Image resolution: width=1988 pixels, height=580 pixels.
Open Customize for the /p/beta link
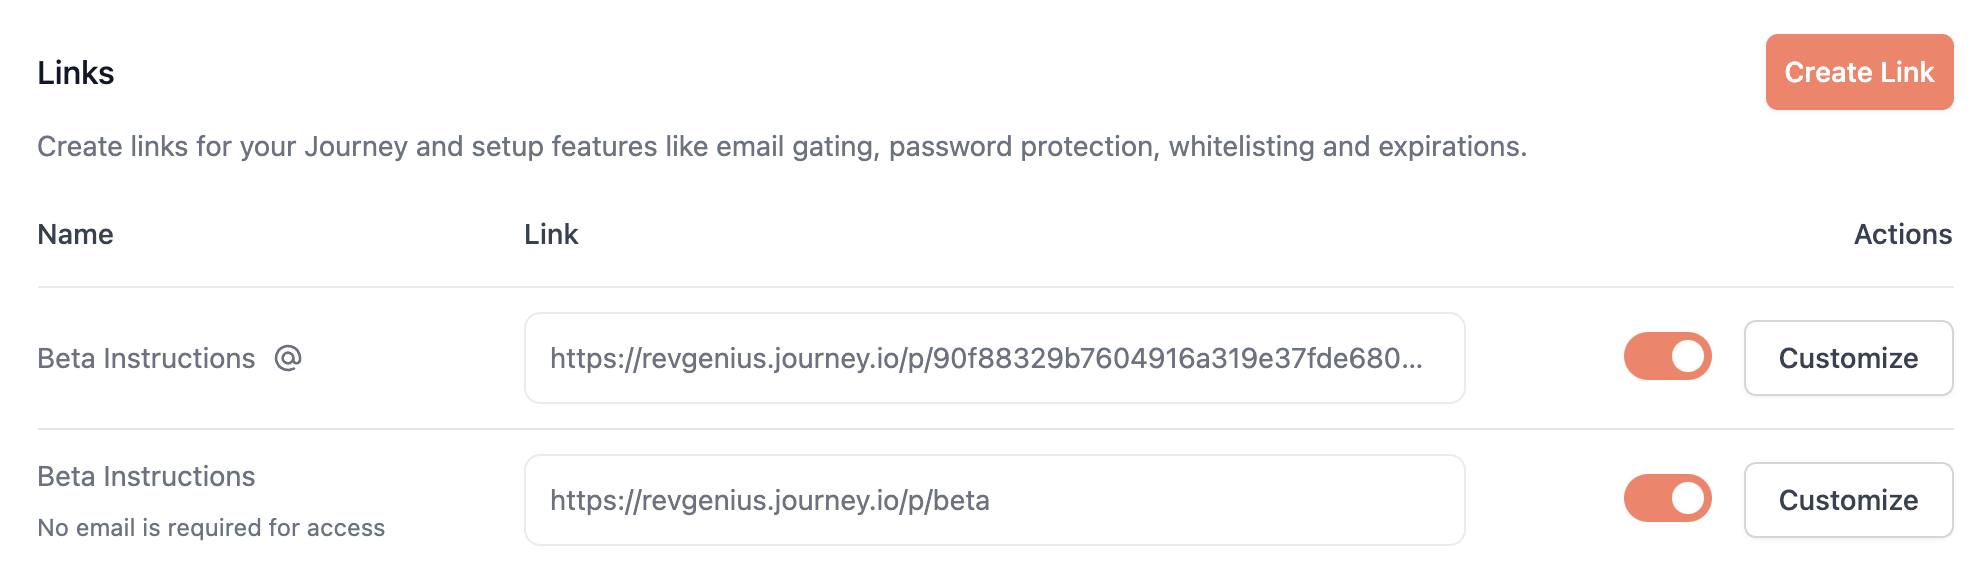click(x=1848, y=500)
